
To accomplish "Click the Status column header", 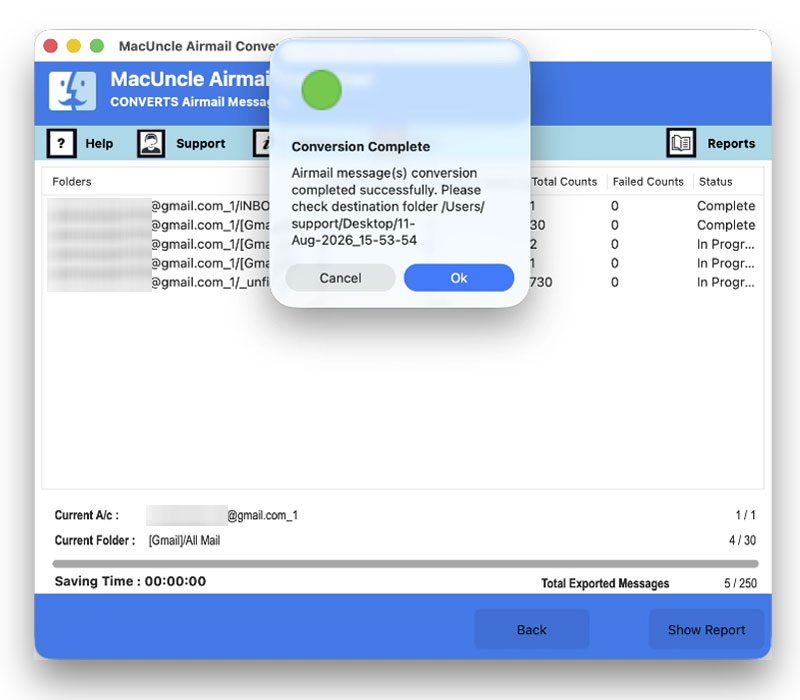I will pos(715,182).
